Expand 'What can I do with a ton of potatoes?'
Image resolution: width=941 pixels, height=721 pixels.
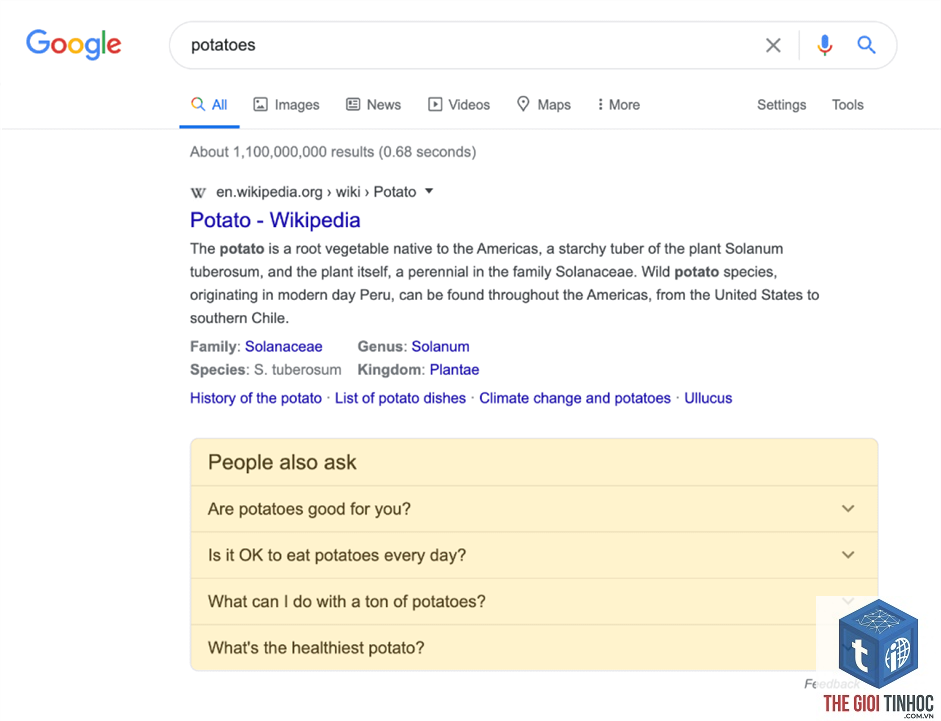coord(534,601)
